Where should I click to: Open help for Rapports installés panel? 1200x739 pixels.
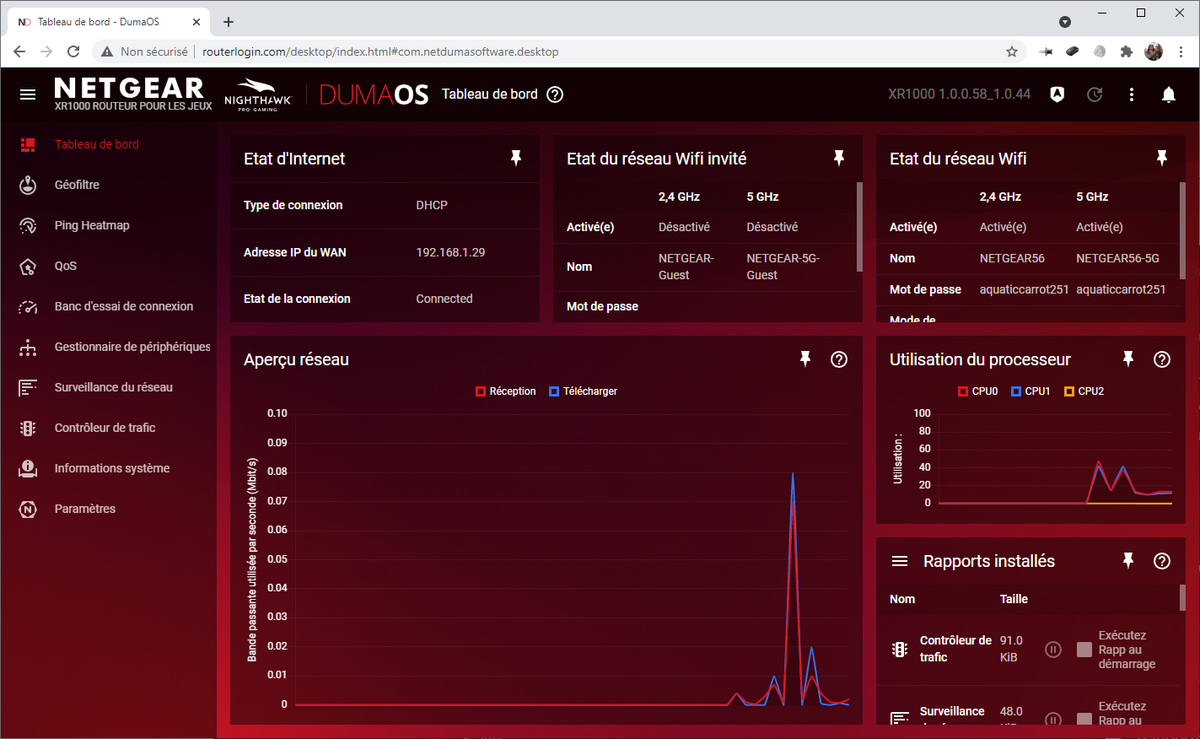1162,561
